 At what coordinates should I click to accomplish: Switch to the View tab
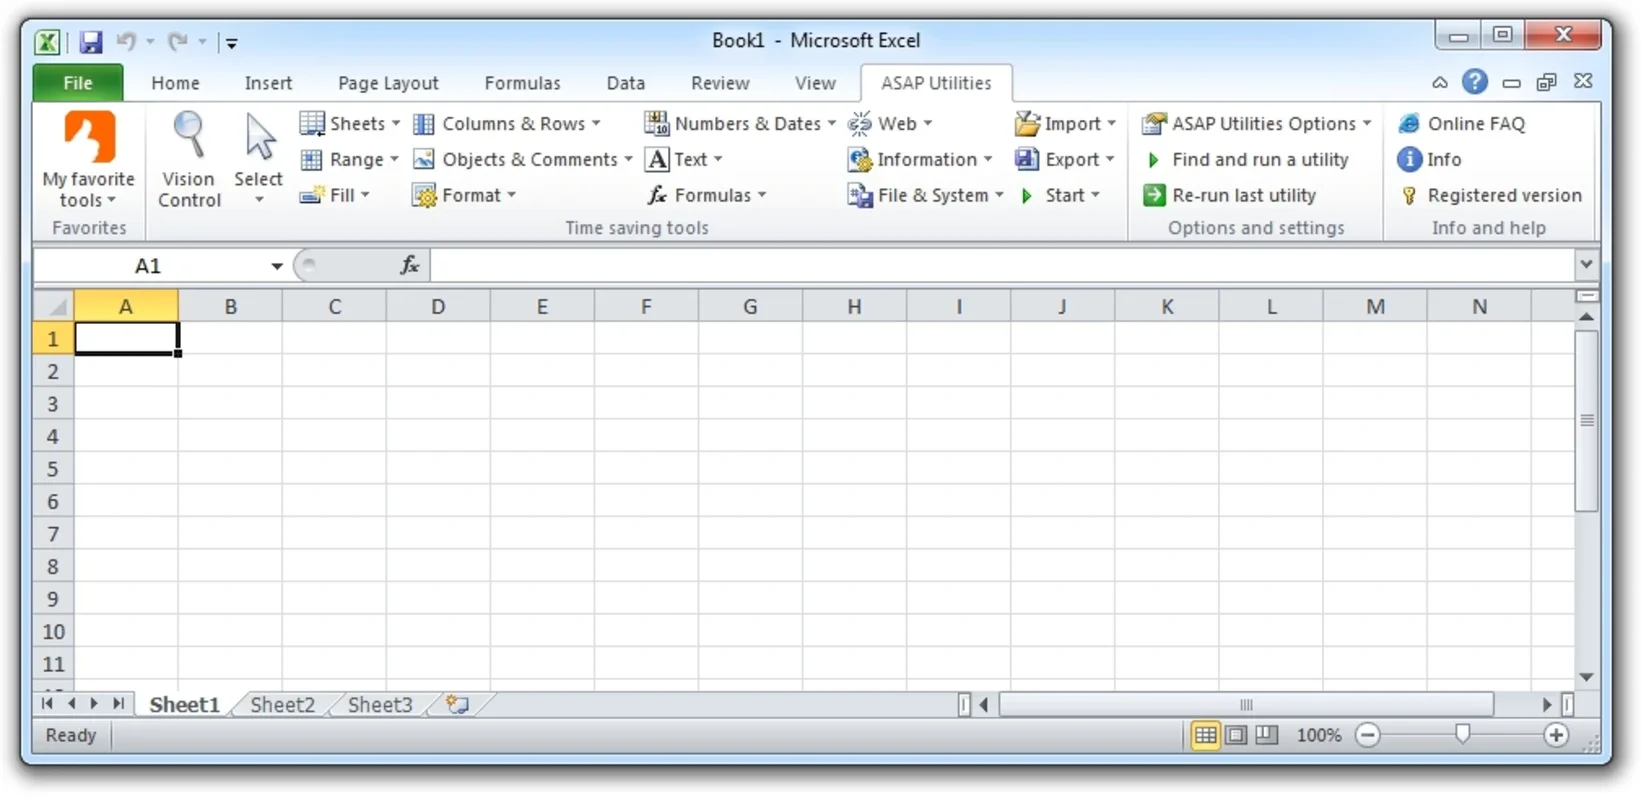(x=815, y=83)
